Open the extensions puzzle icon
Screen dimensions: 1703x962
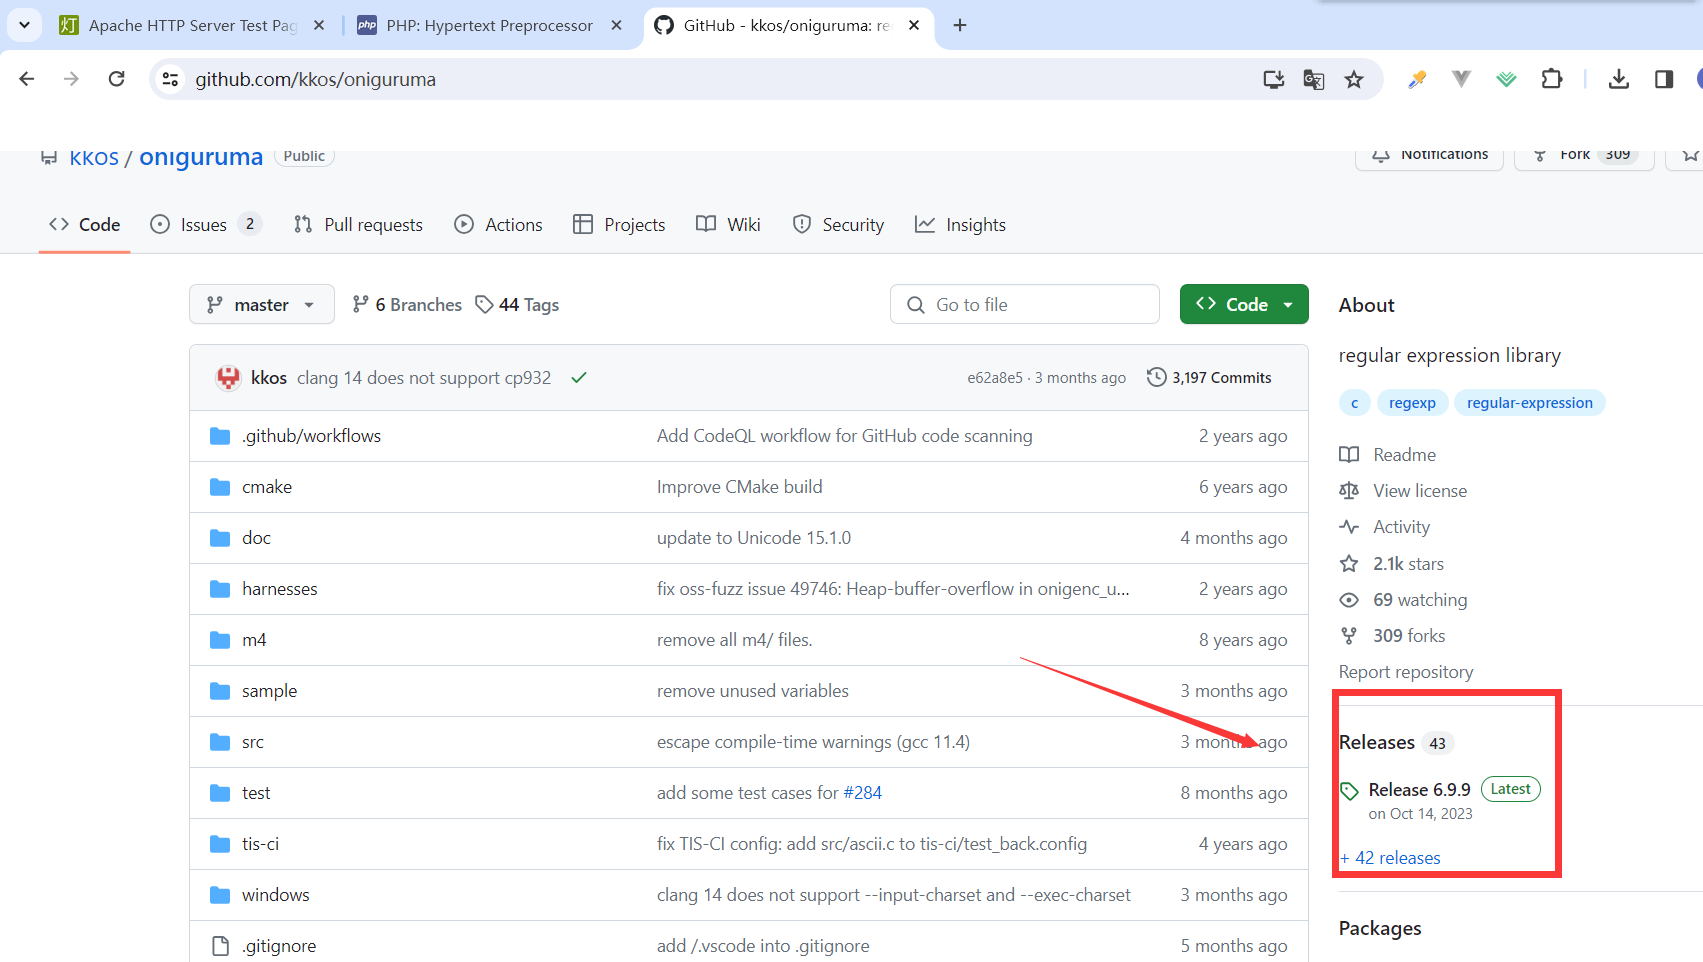point(1552,79)
